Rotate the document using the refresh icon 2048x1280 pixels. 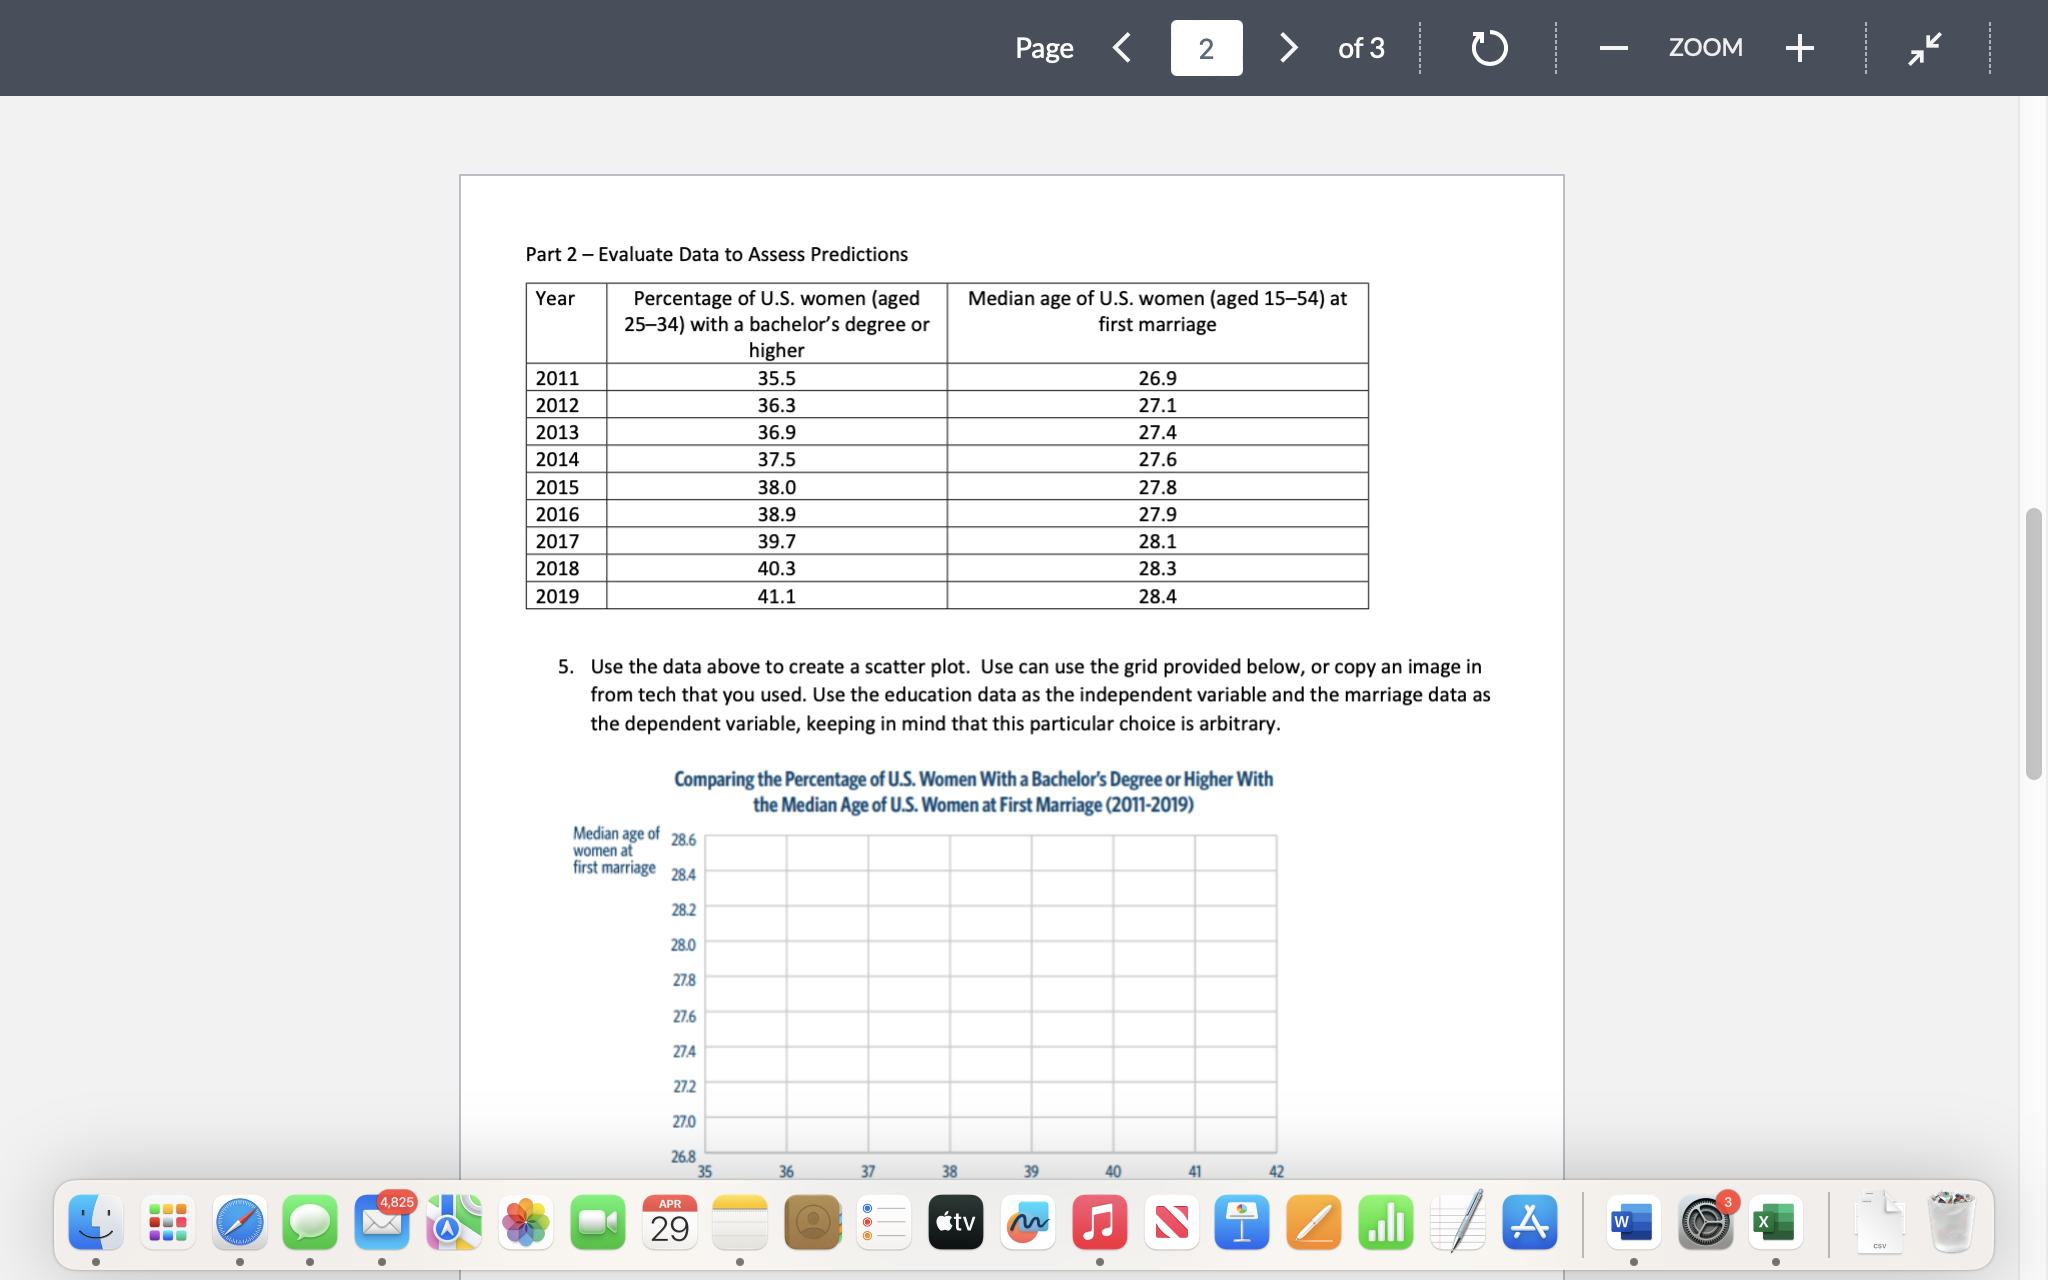tap(1489, 47)
